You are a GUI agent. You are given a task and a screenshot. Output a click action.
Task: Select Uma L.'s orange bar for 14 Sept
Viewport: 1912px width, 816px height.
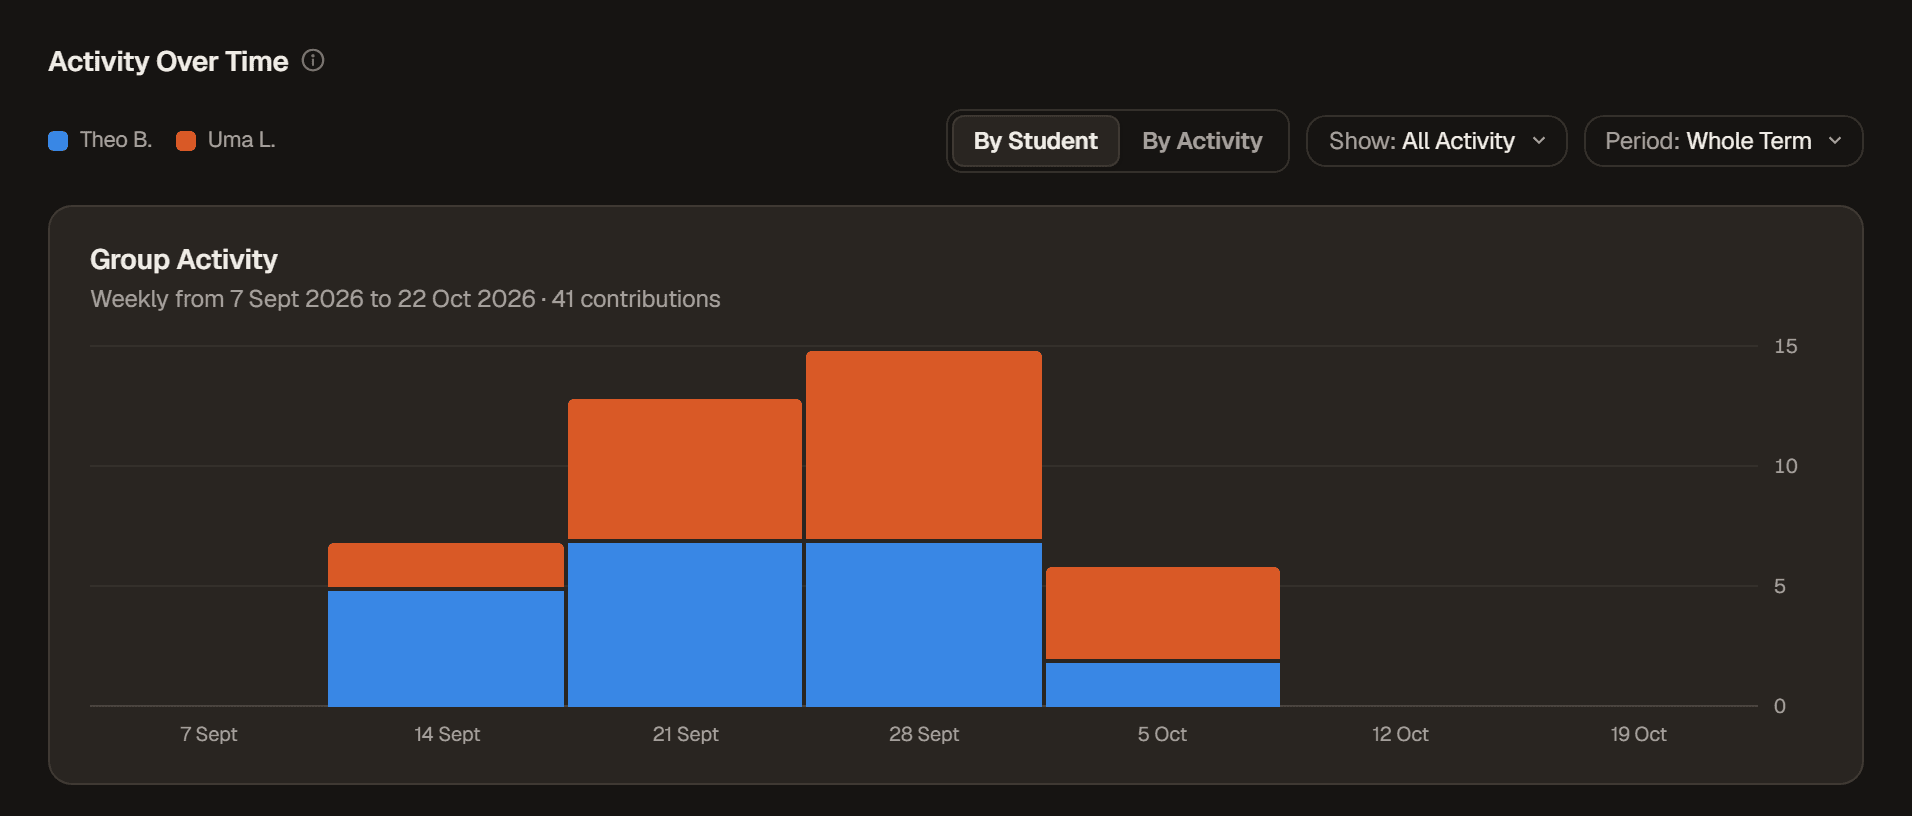(446, 565)
